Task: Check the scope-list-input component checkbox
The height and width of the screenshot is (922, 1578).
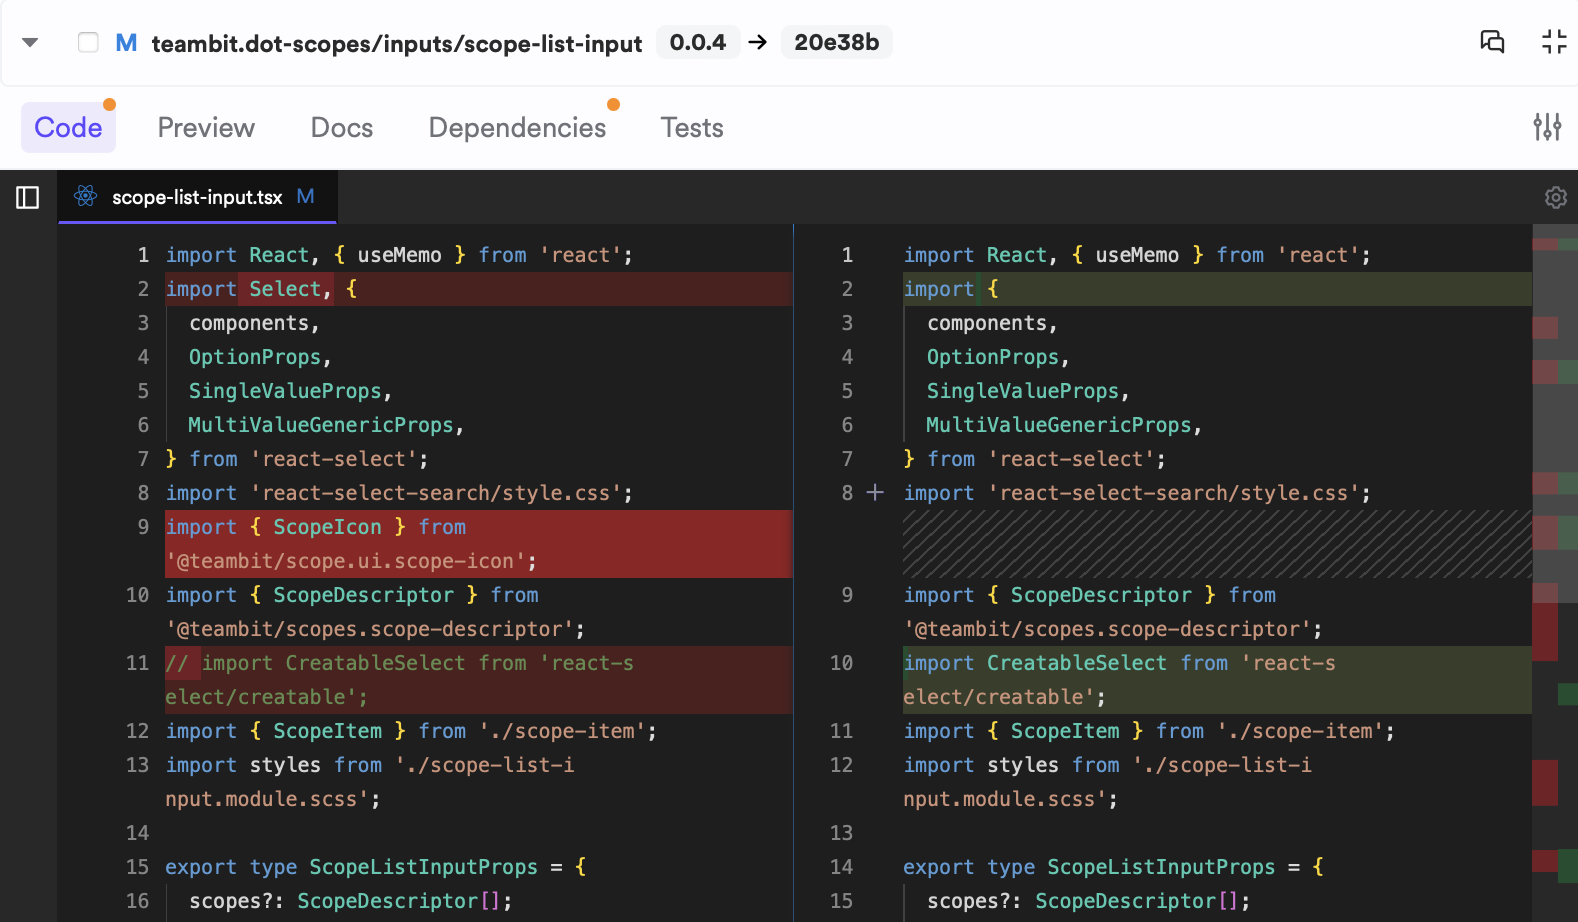Action: (88, 42)
